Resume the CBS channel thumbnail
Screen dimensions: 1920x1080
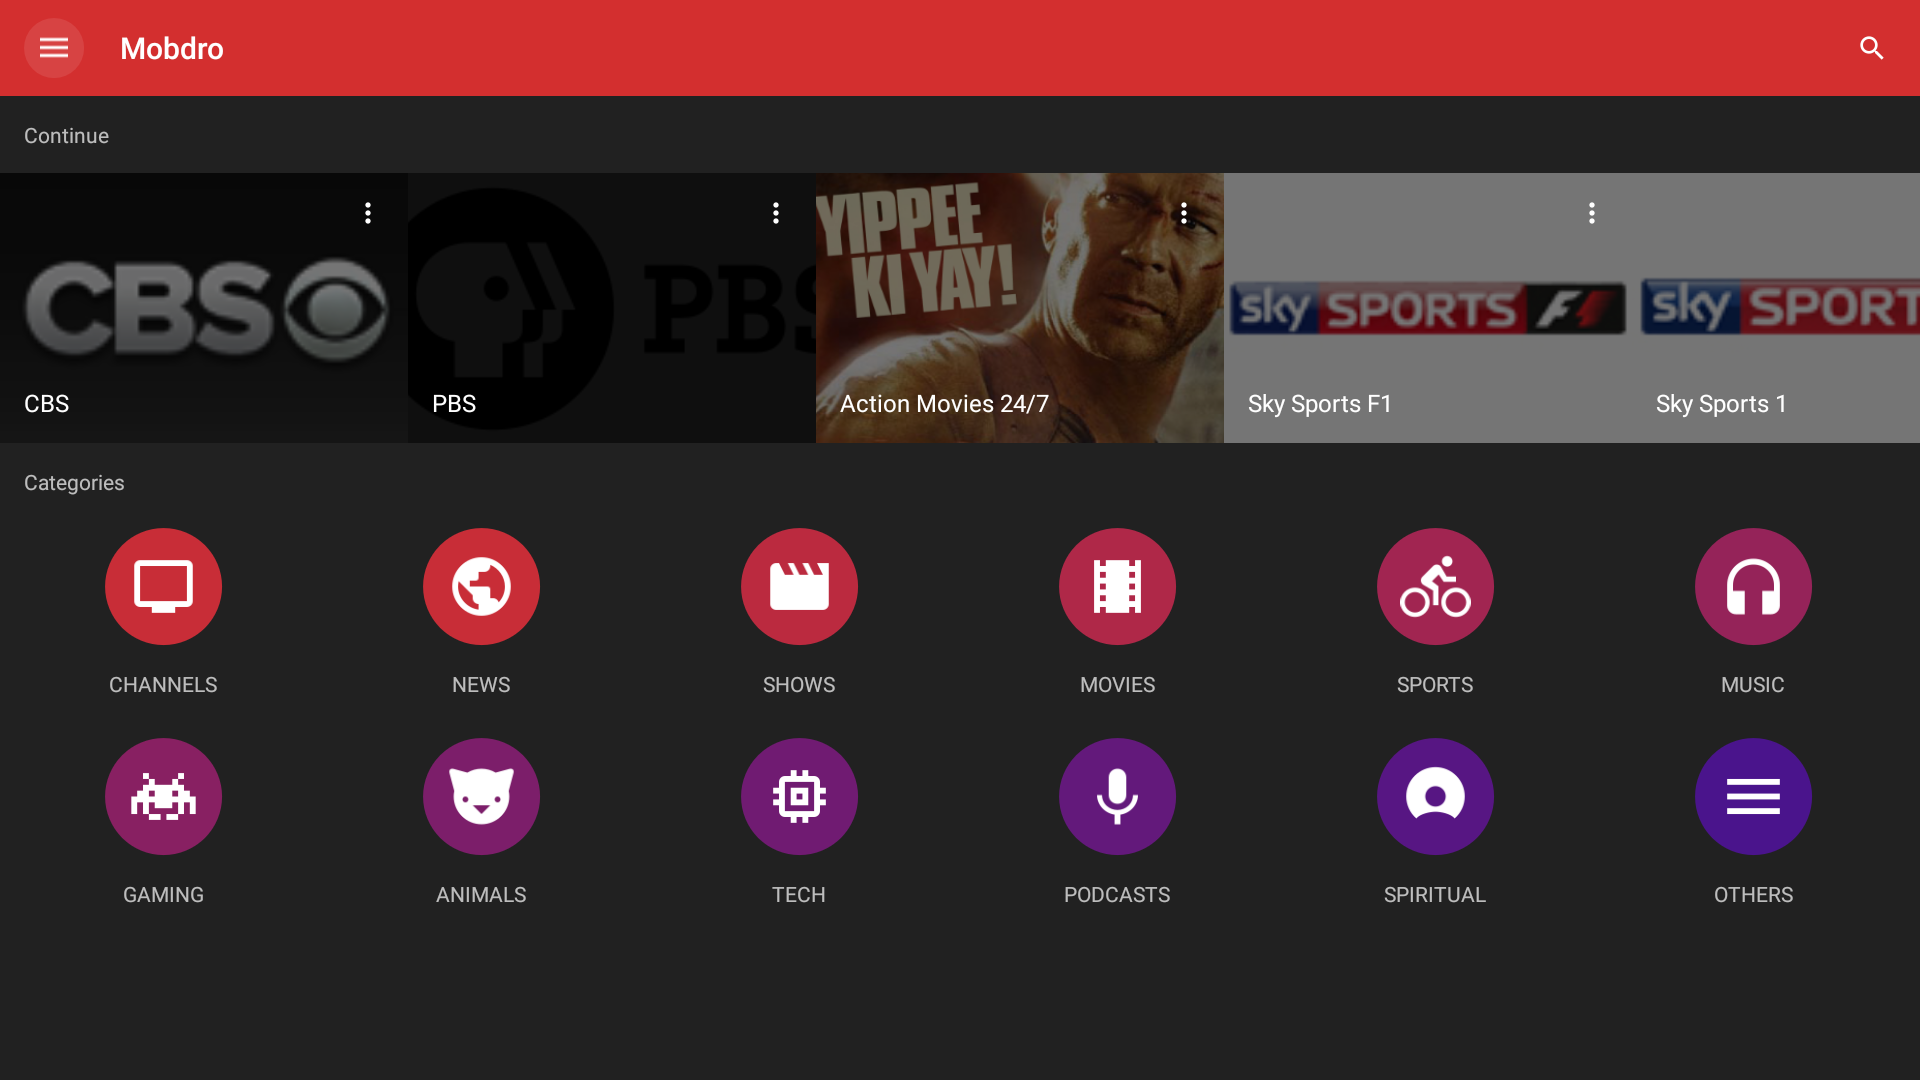[x=204, y=308]
